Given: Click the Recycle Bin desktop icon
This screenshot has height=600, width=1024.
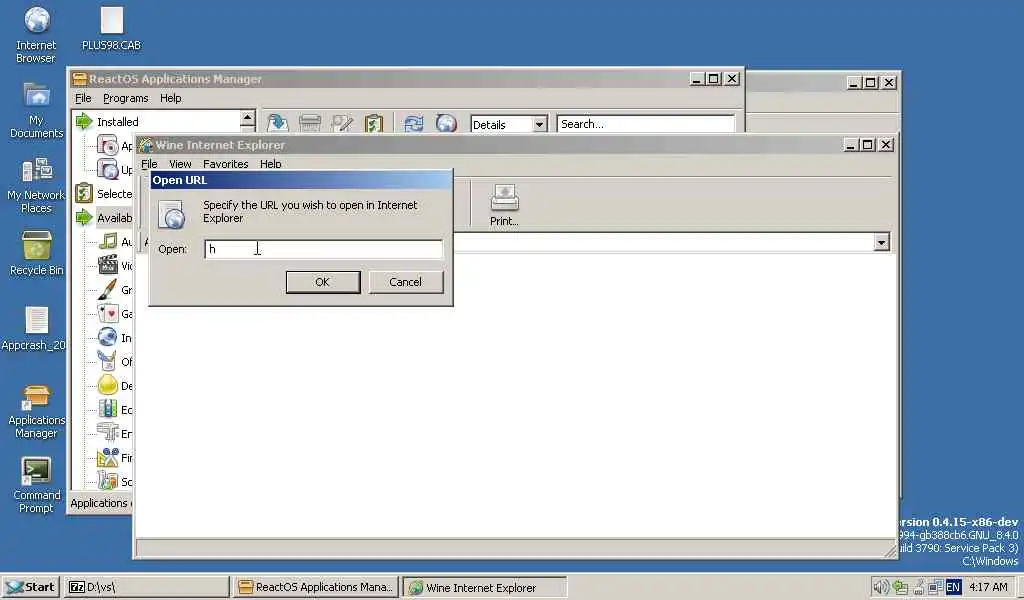Looking at the screenshot, I should pyautogui.click(x=36, y=254).
